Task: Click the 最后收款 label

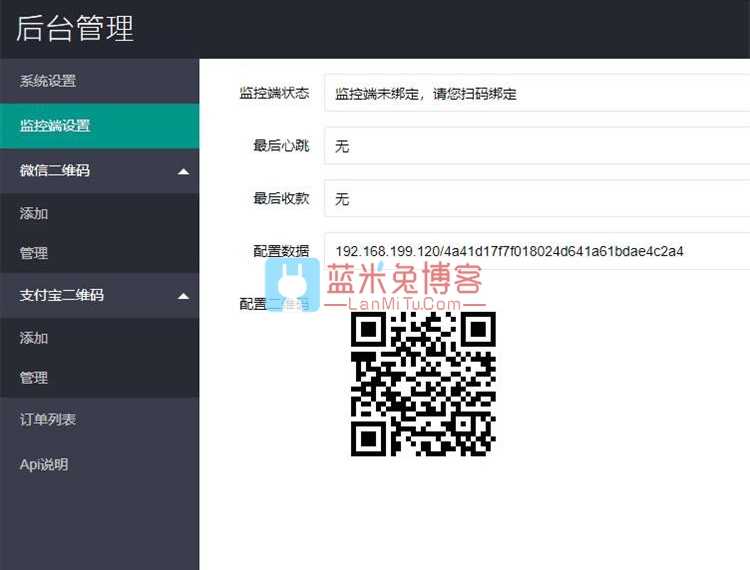Action: (281, 198)
